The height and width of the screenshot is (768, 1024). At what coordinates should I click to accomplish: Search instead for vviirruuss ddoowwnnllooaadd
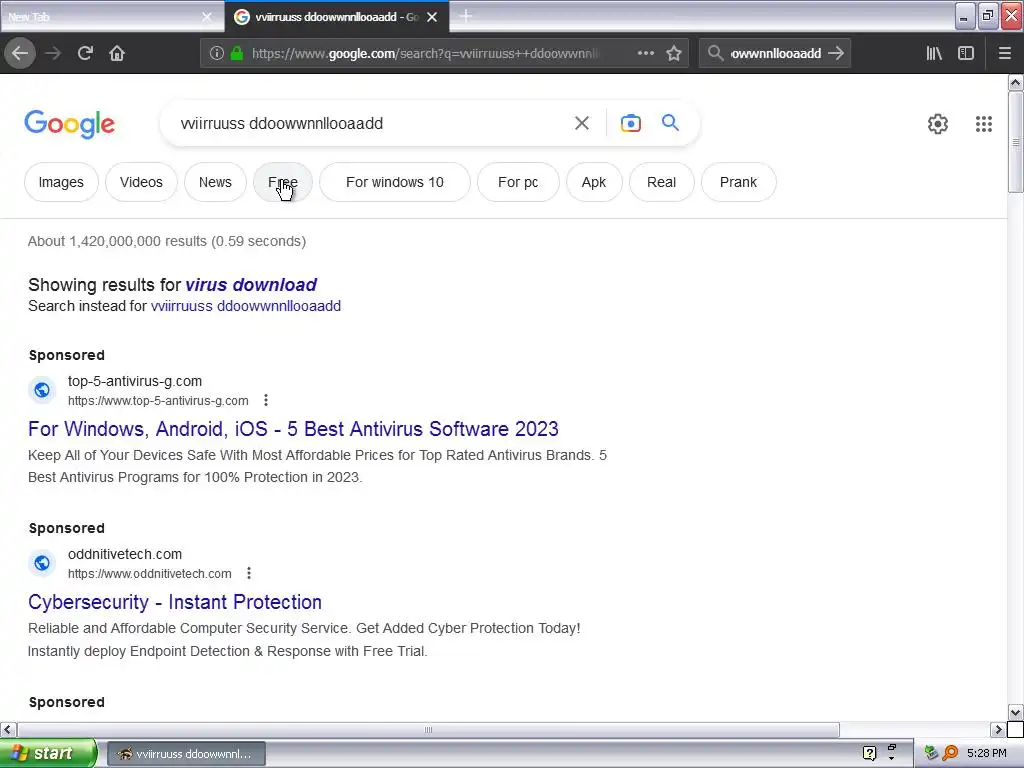246,306
